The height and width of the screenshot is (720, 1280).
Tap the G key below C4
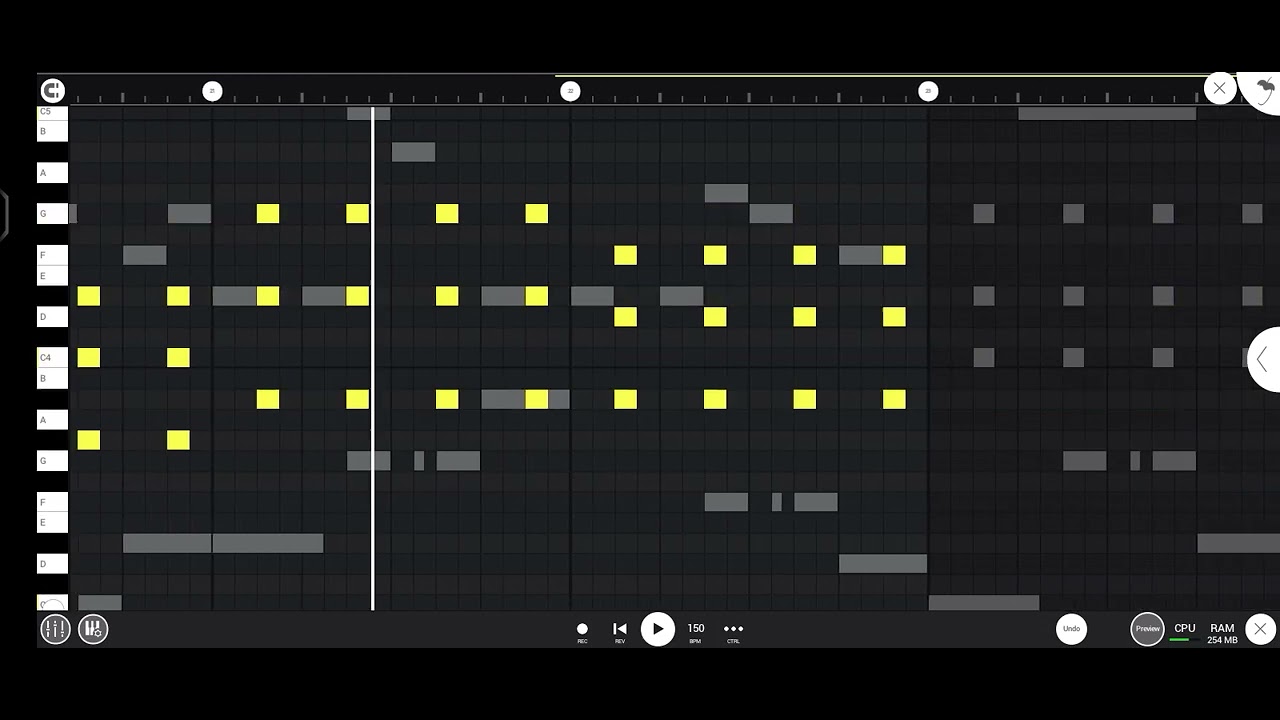pyautogui.click(x=52, y=461)
